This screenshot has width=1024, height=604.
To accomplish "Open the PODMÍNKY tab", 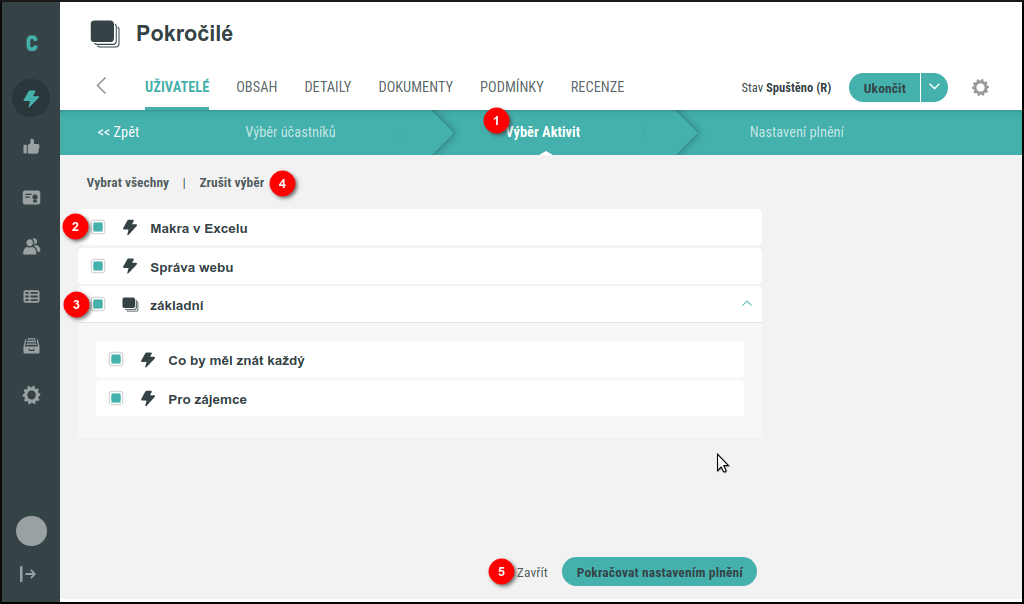I will (511, 87).
